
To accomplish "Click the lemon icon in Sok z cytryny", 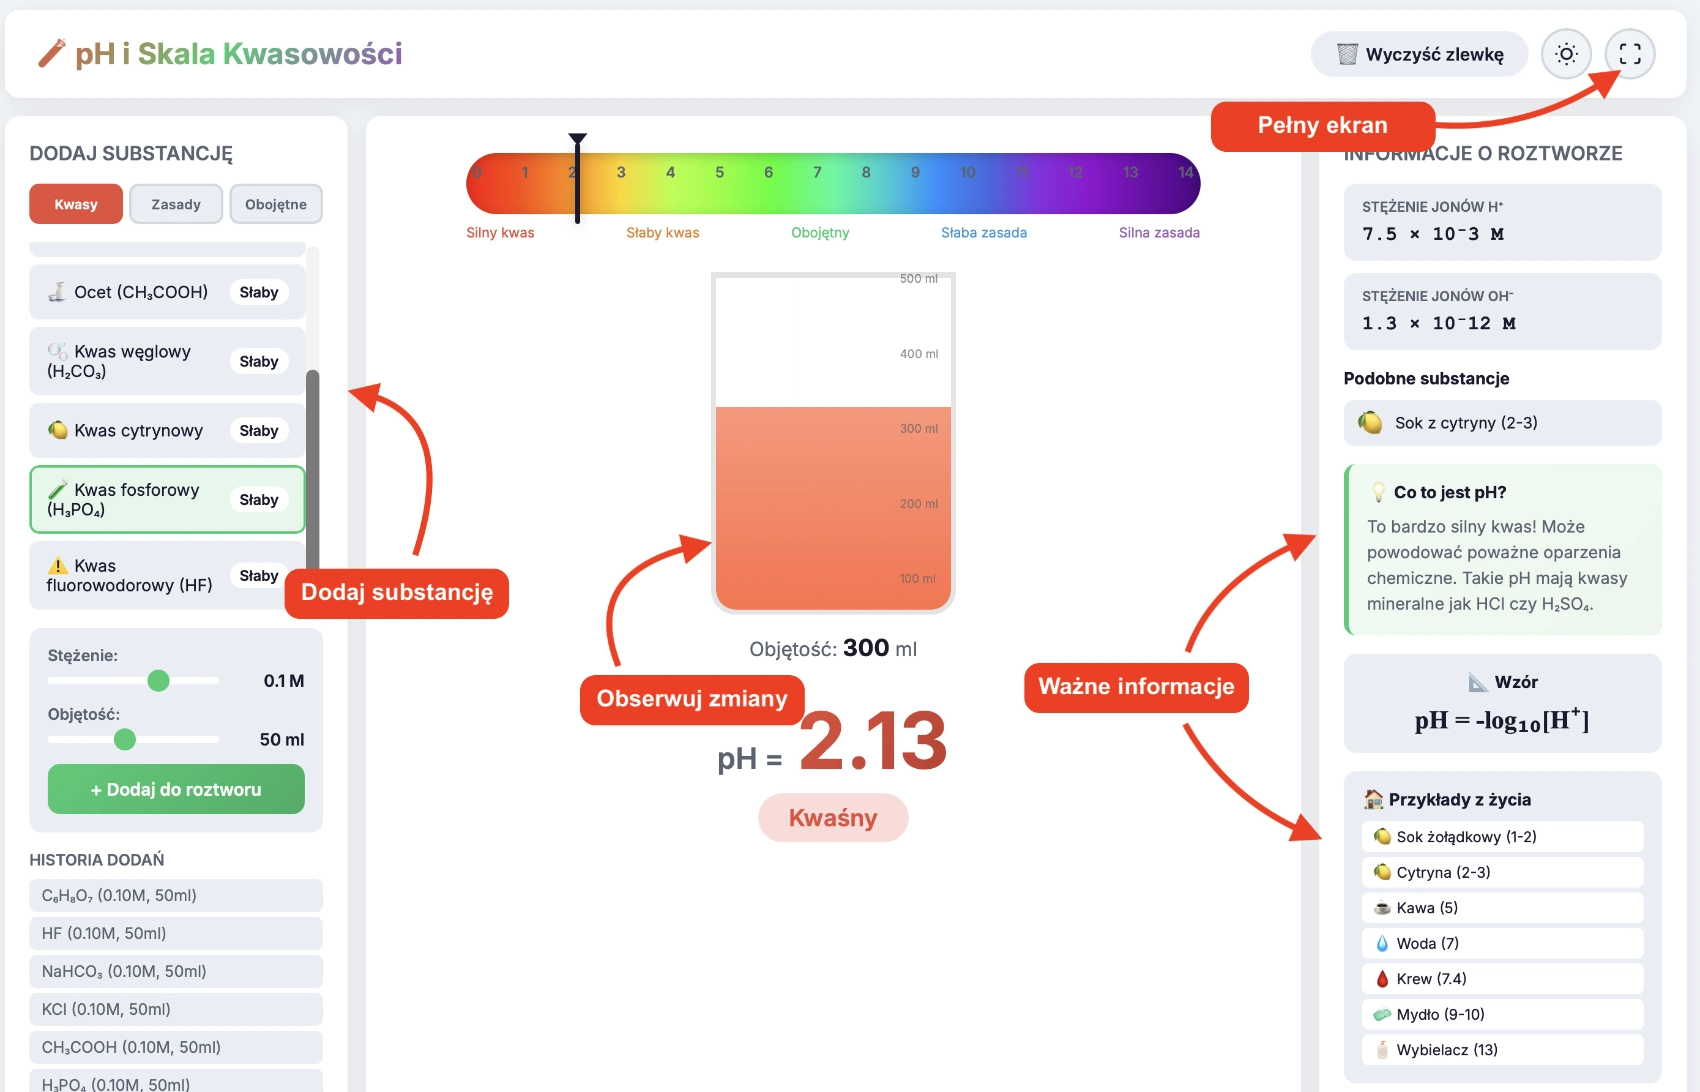I will coord(1370,423).
